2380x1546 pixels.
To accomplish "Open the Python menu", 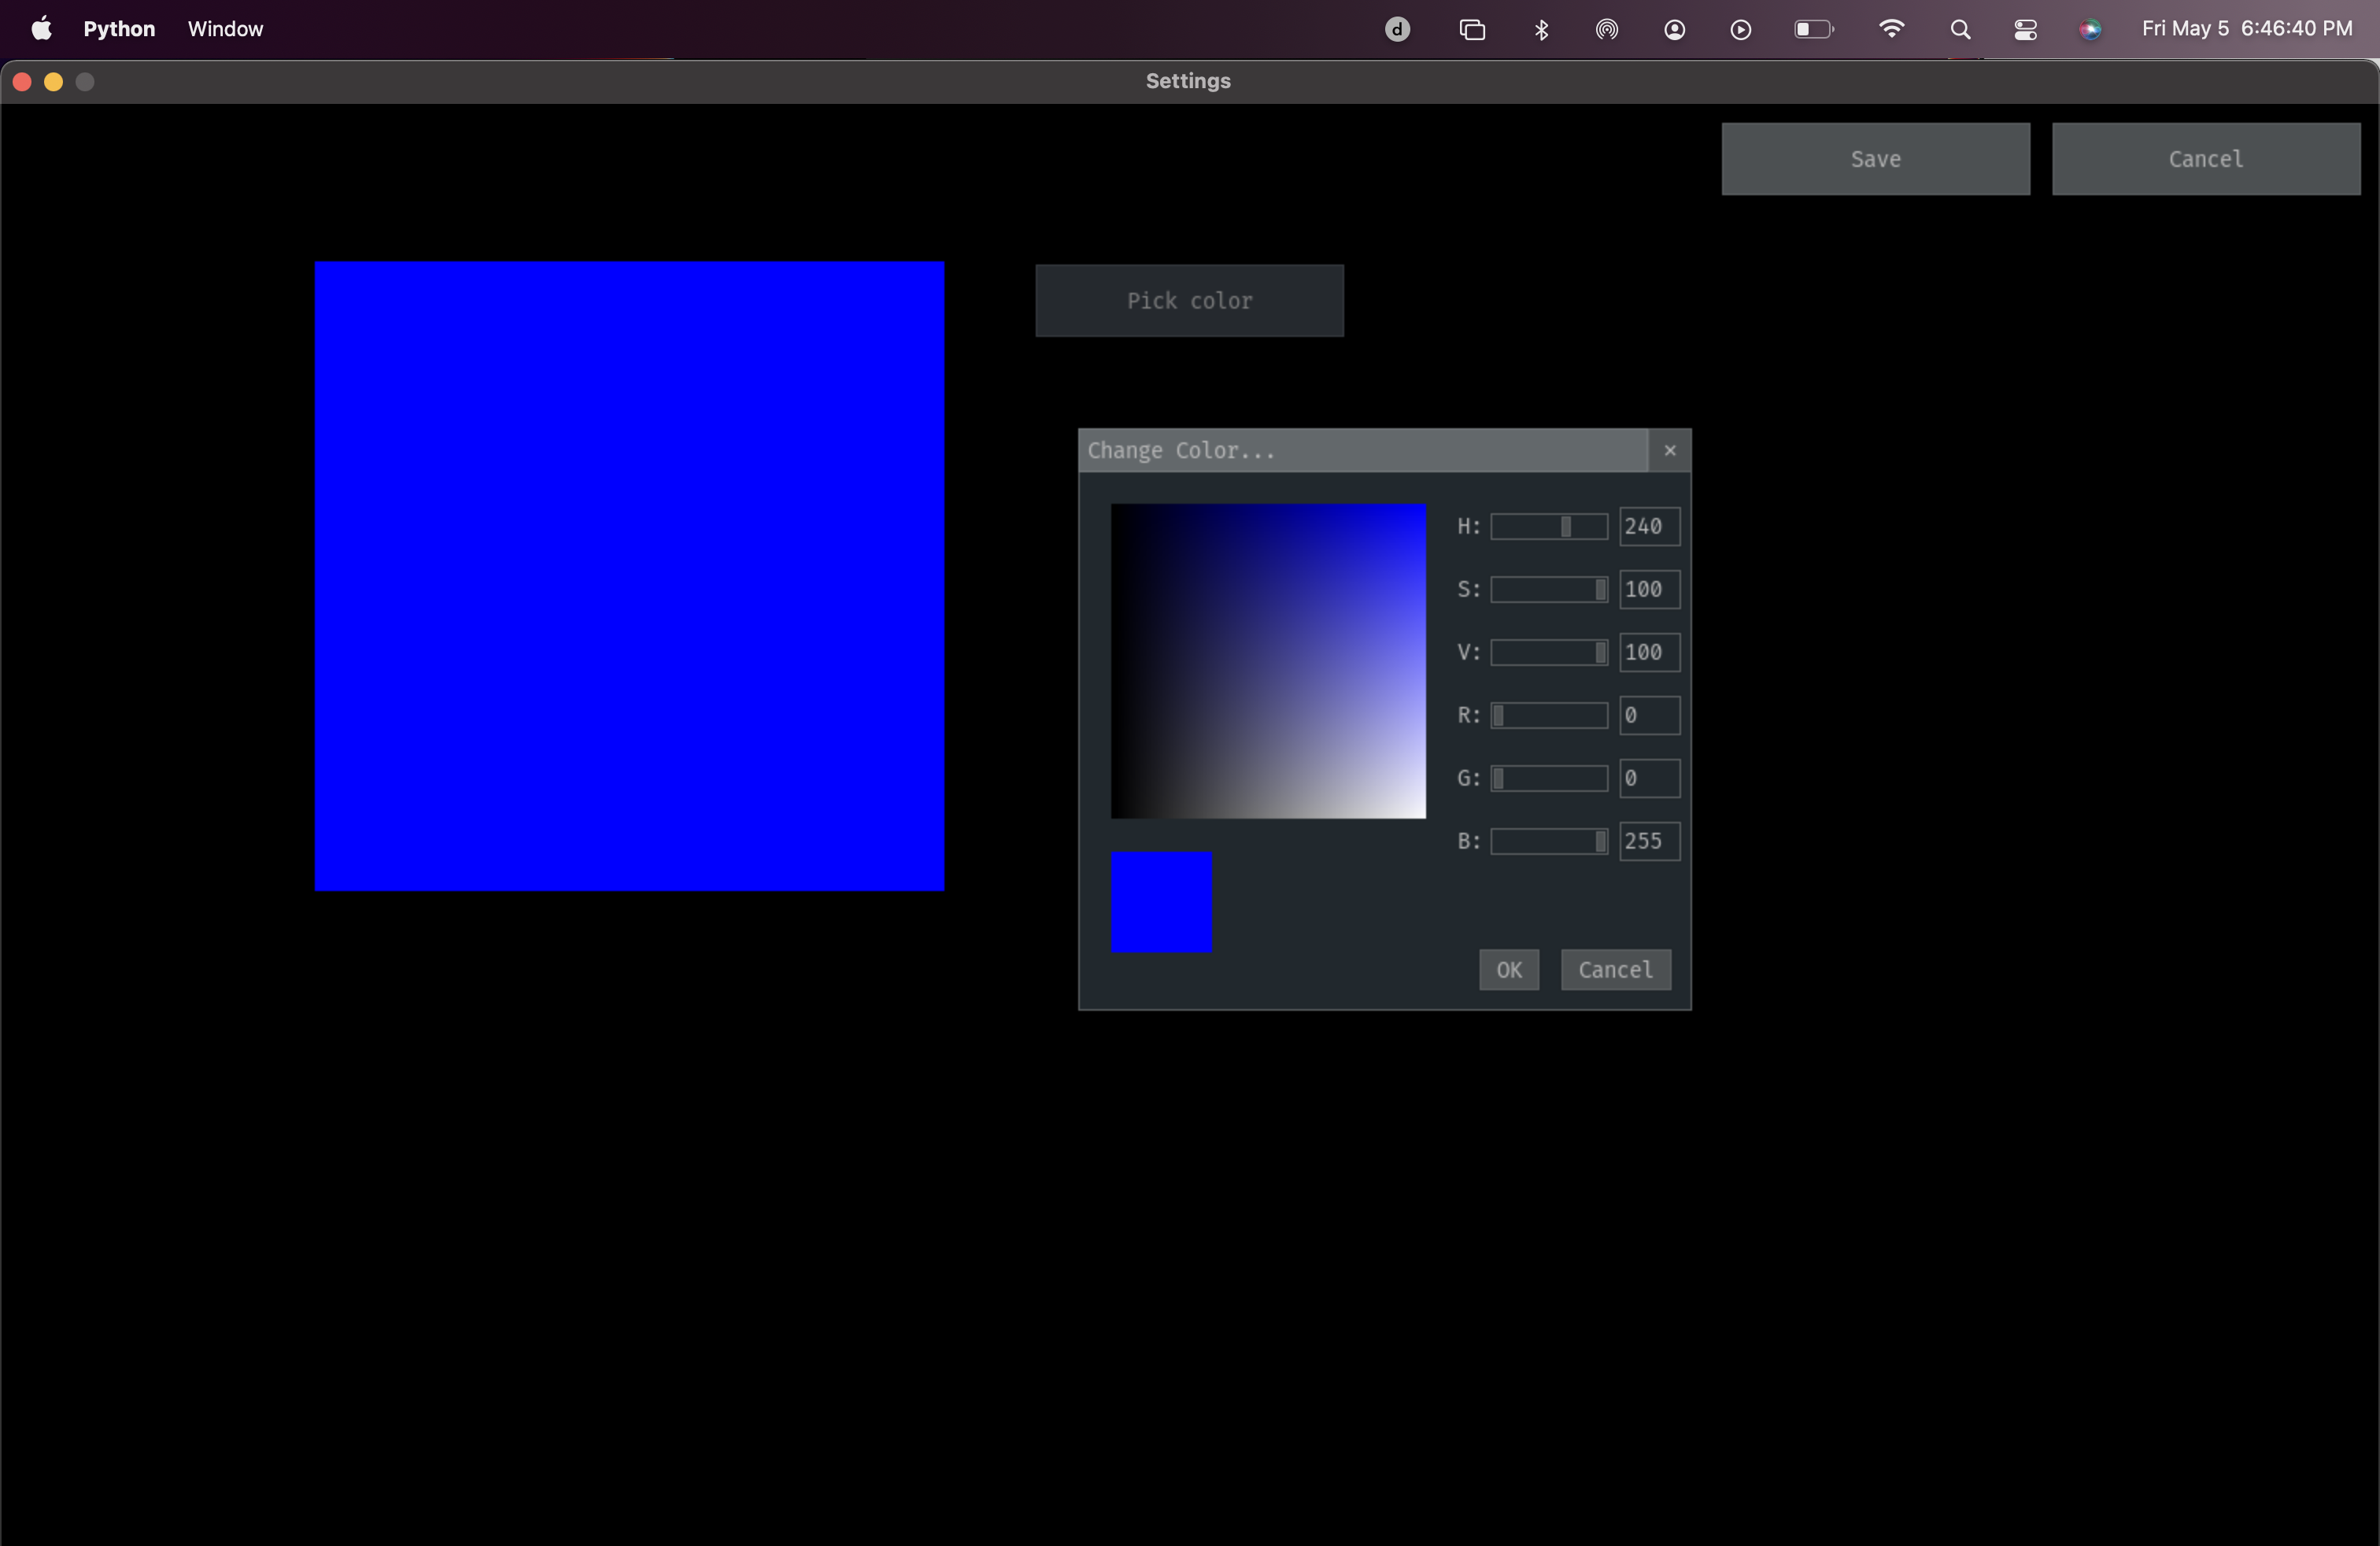I will [119, 28].
